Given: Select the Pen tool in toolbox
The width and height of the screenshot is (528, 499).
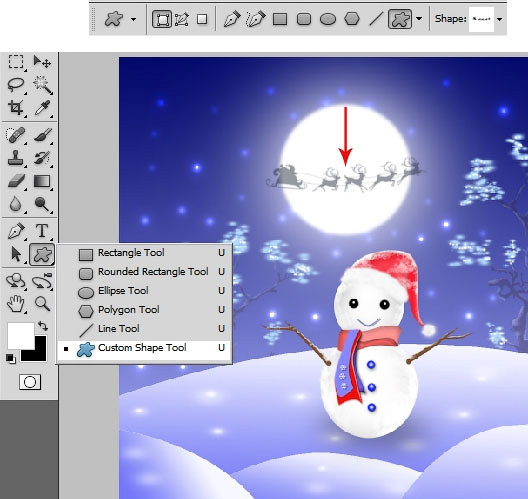Looking at the screenshot, I should pos(16,231).
